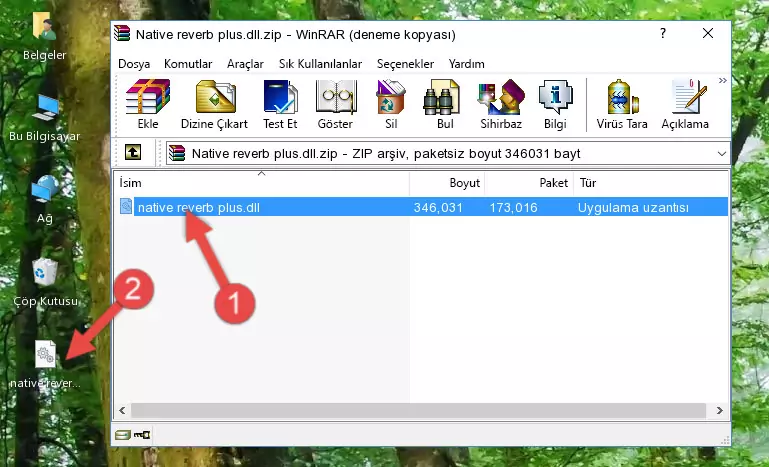Open the Dosya menu
The height and width of the screenshot is (467, 769).
(x=134, y=64)
